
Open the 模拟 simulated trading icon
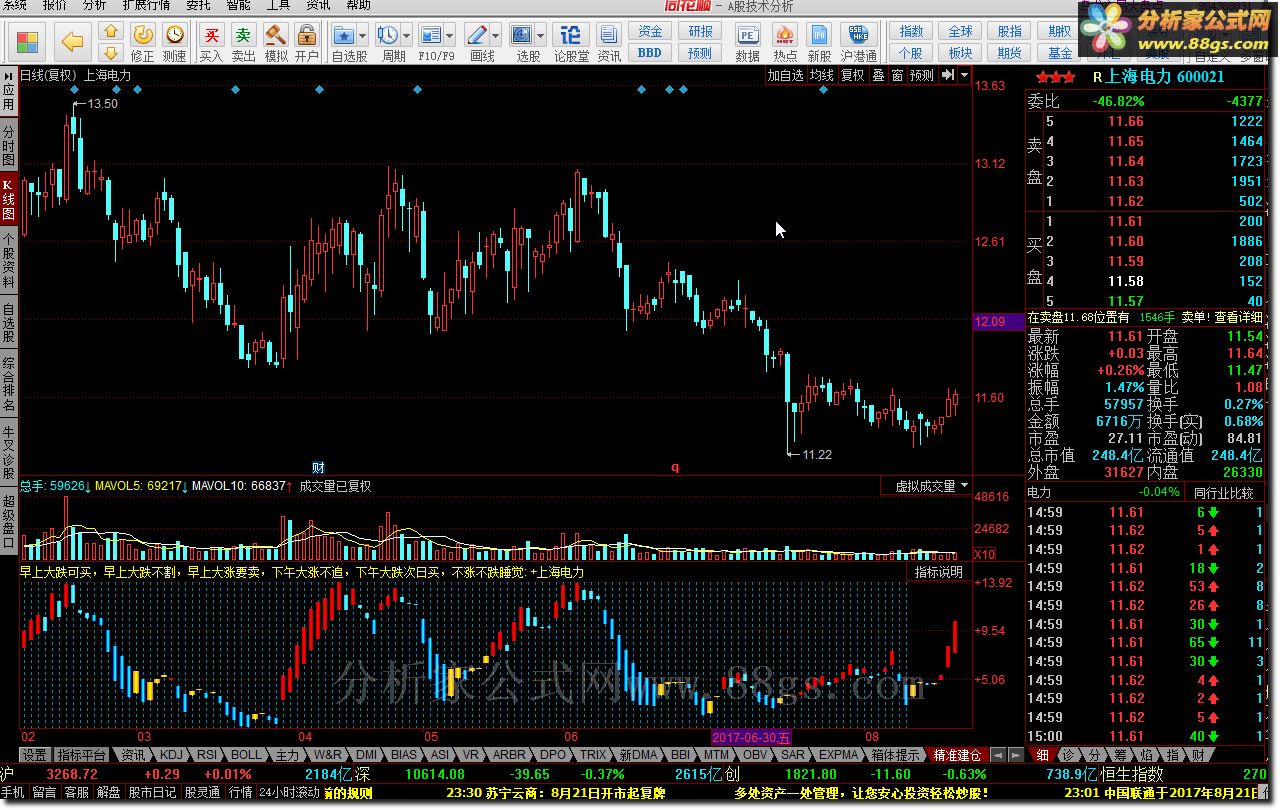275,42
